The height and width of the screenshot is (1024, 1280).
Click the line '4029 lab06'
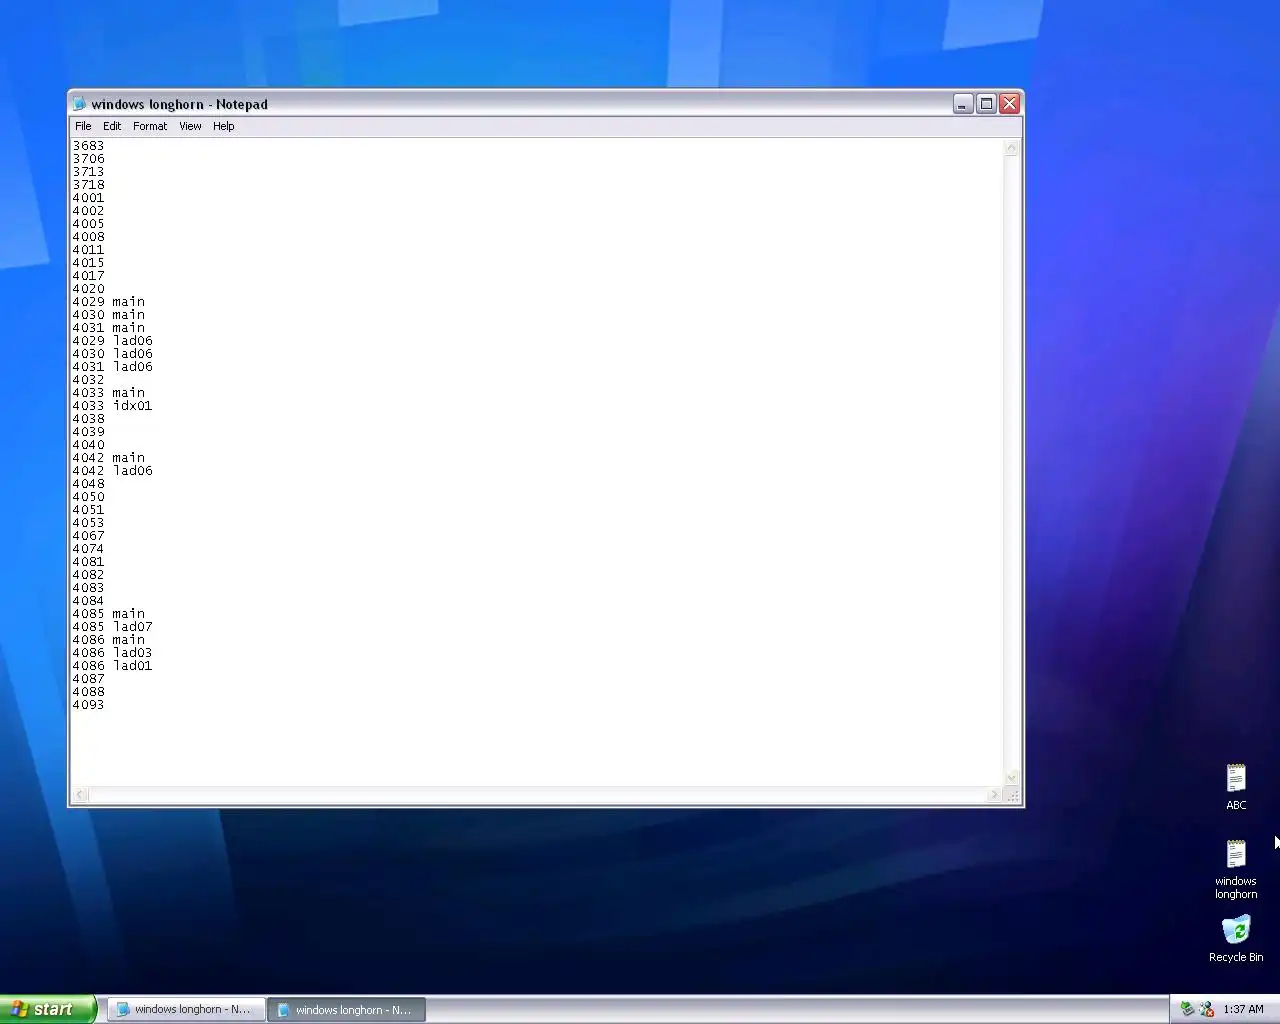coord(112,341)
